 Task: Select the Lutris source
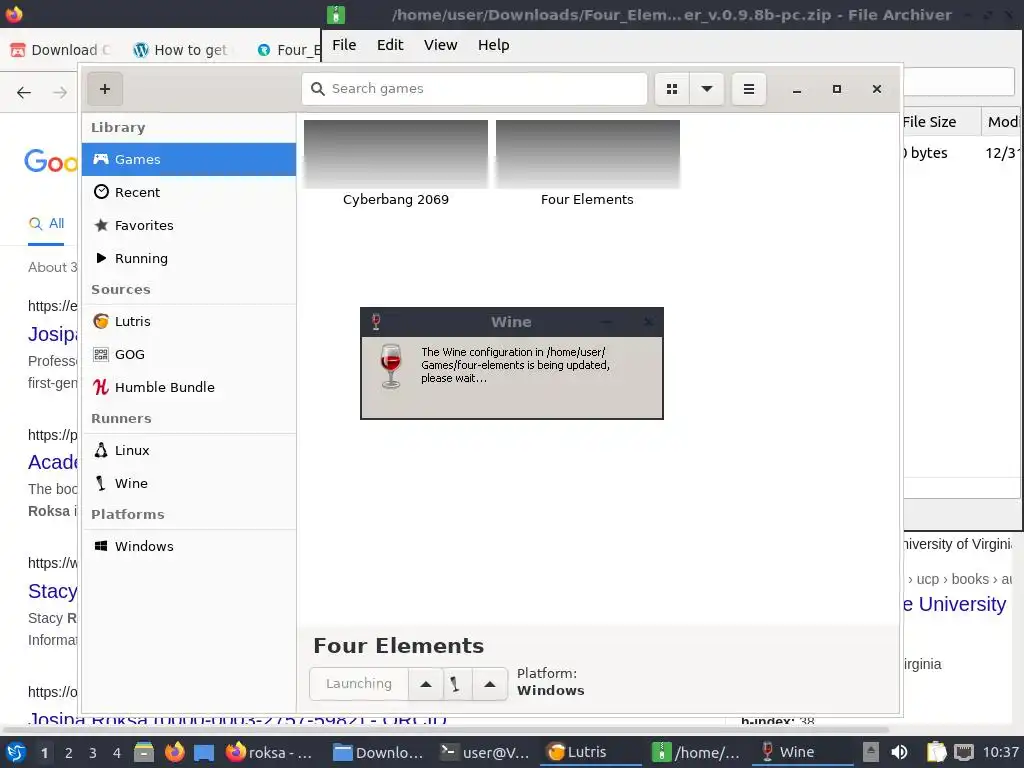tap(189, 321)
